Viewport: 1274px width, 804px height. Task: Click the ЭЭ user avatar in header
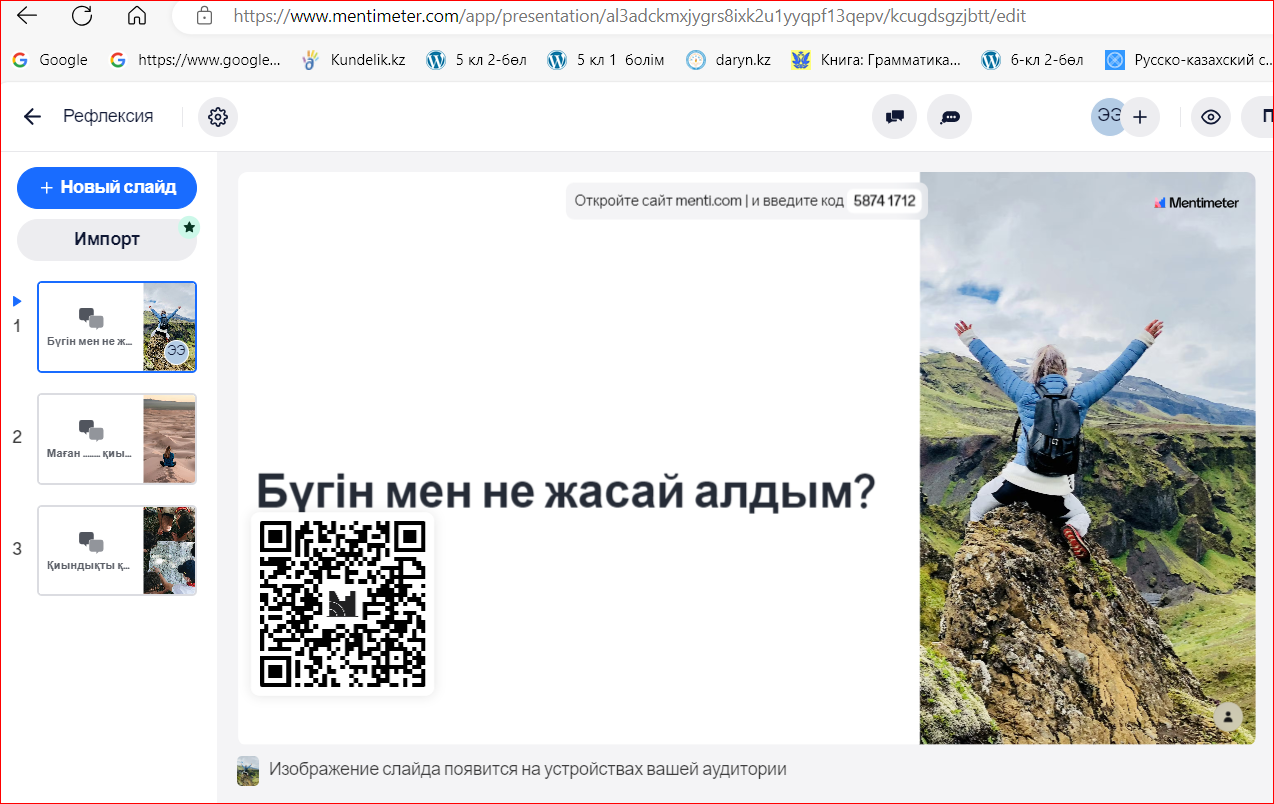[x=1108, y=117]
